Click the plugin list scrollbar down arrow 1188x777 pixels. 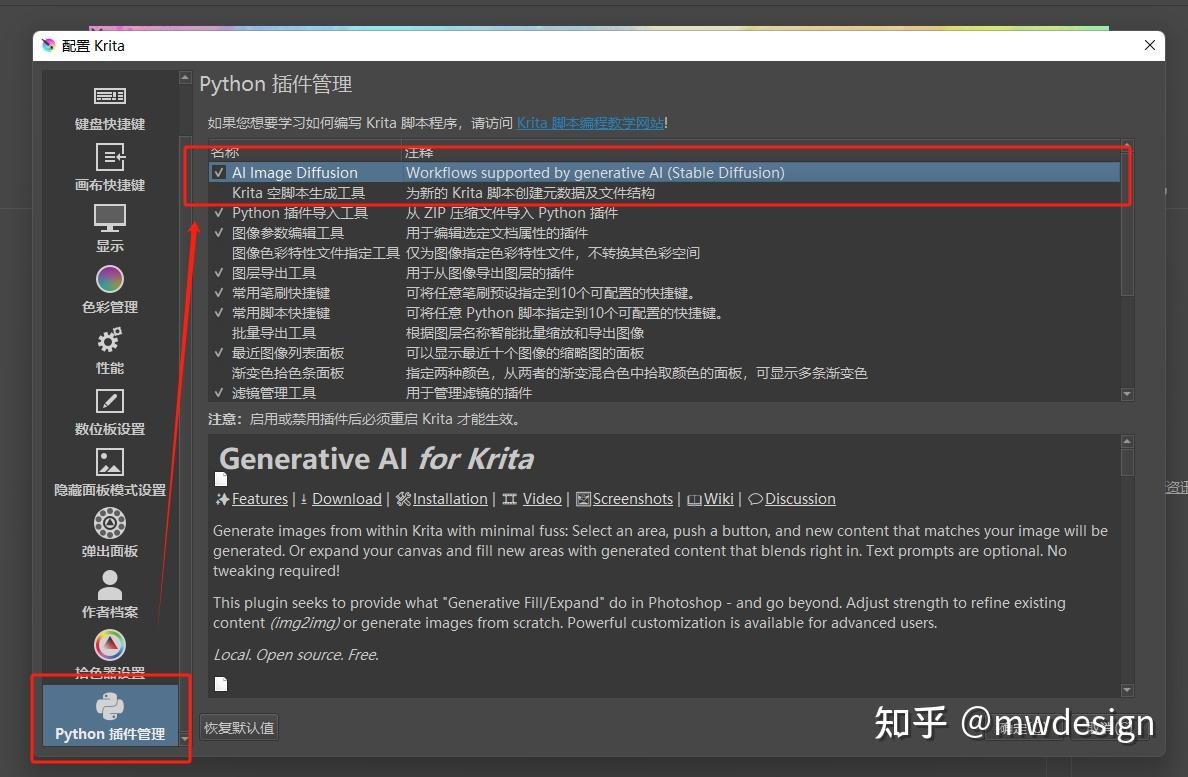1127,394
